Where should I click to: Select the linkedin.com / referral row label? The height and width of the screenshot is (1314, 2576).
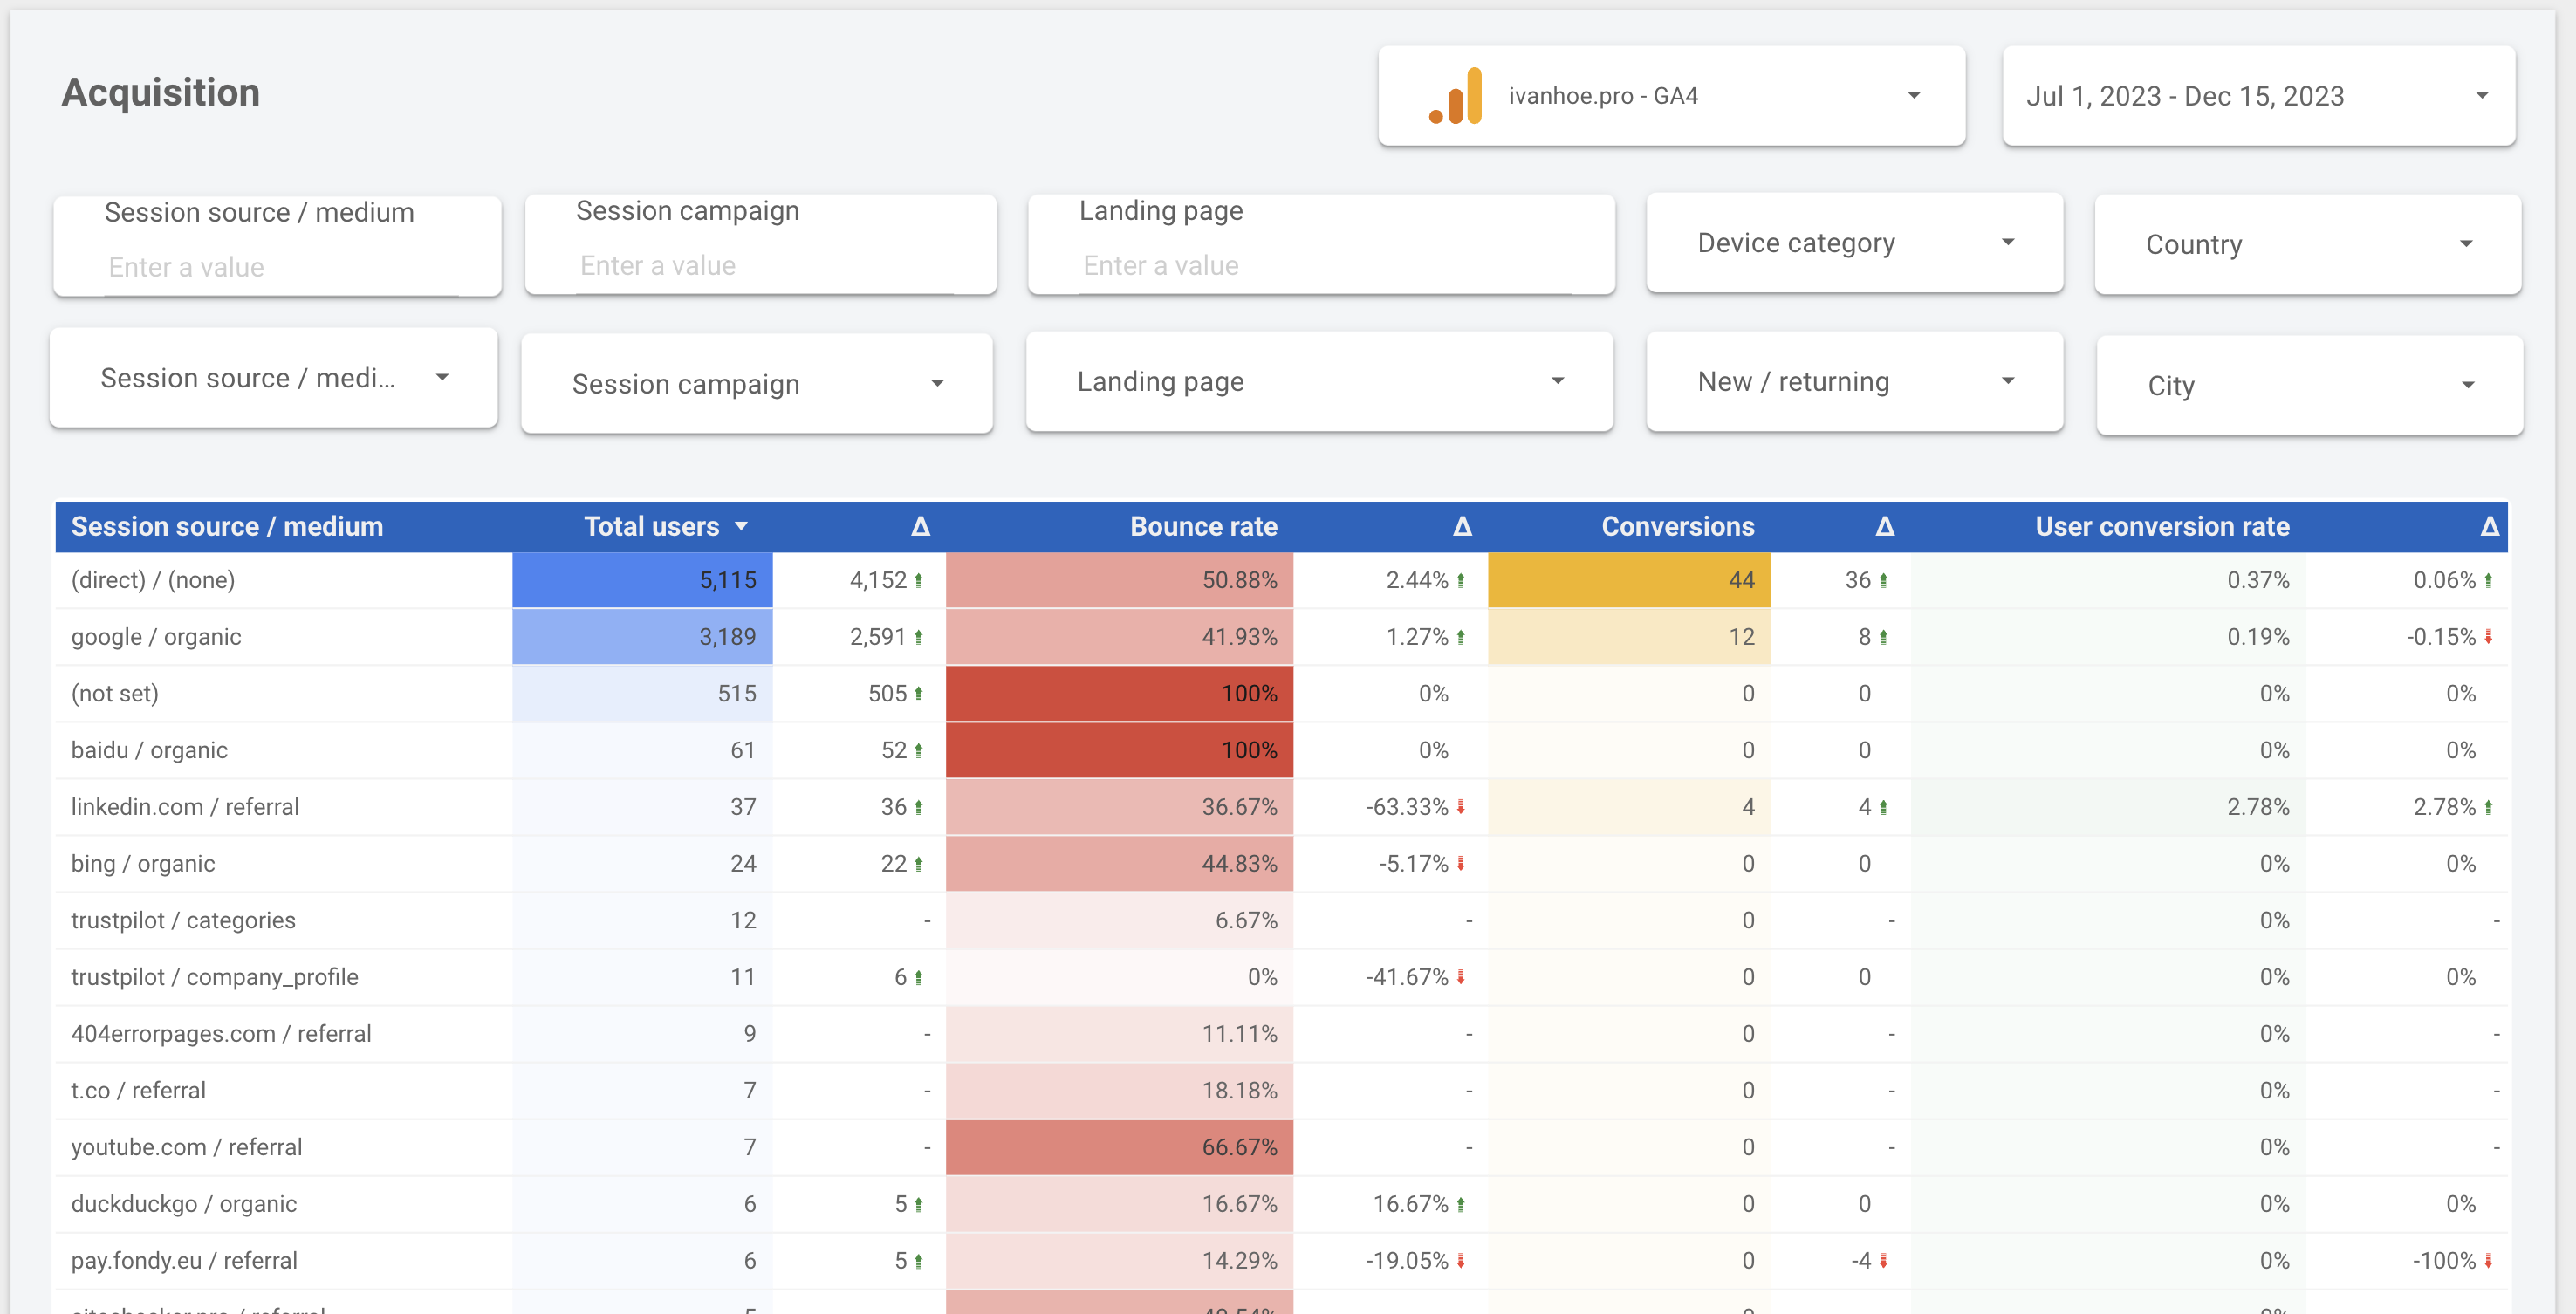point(185,807)
